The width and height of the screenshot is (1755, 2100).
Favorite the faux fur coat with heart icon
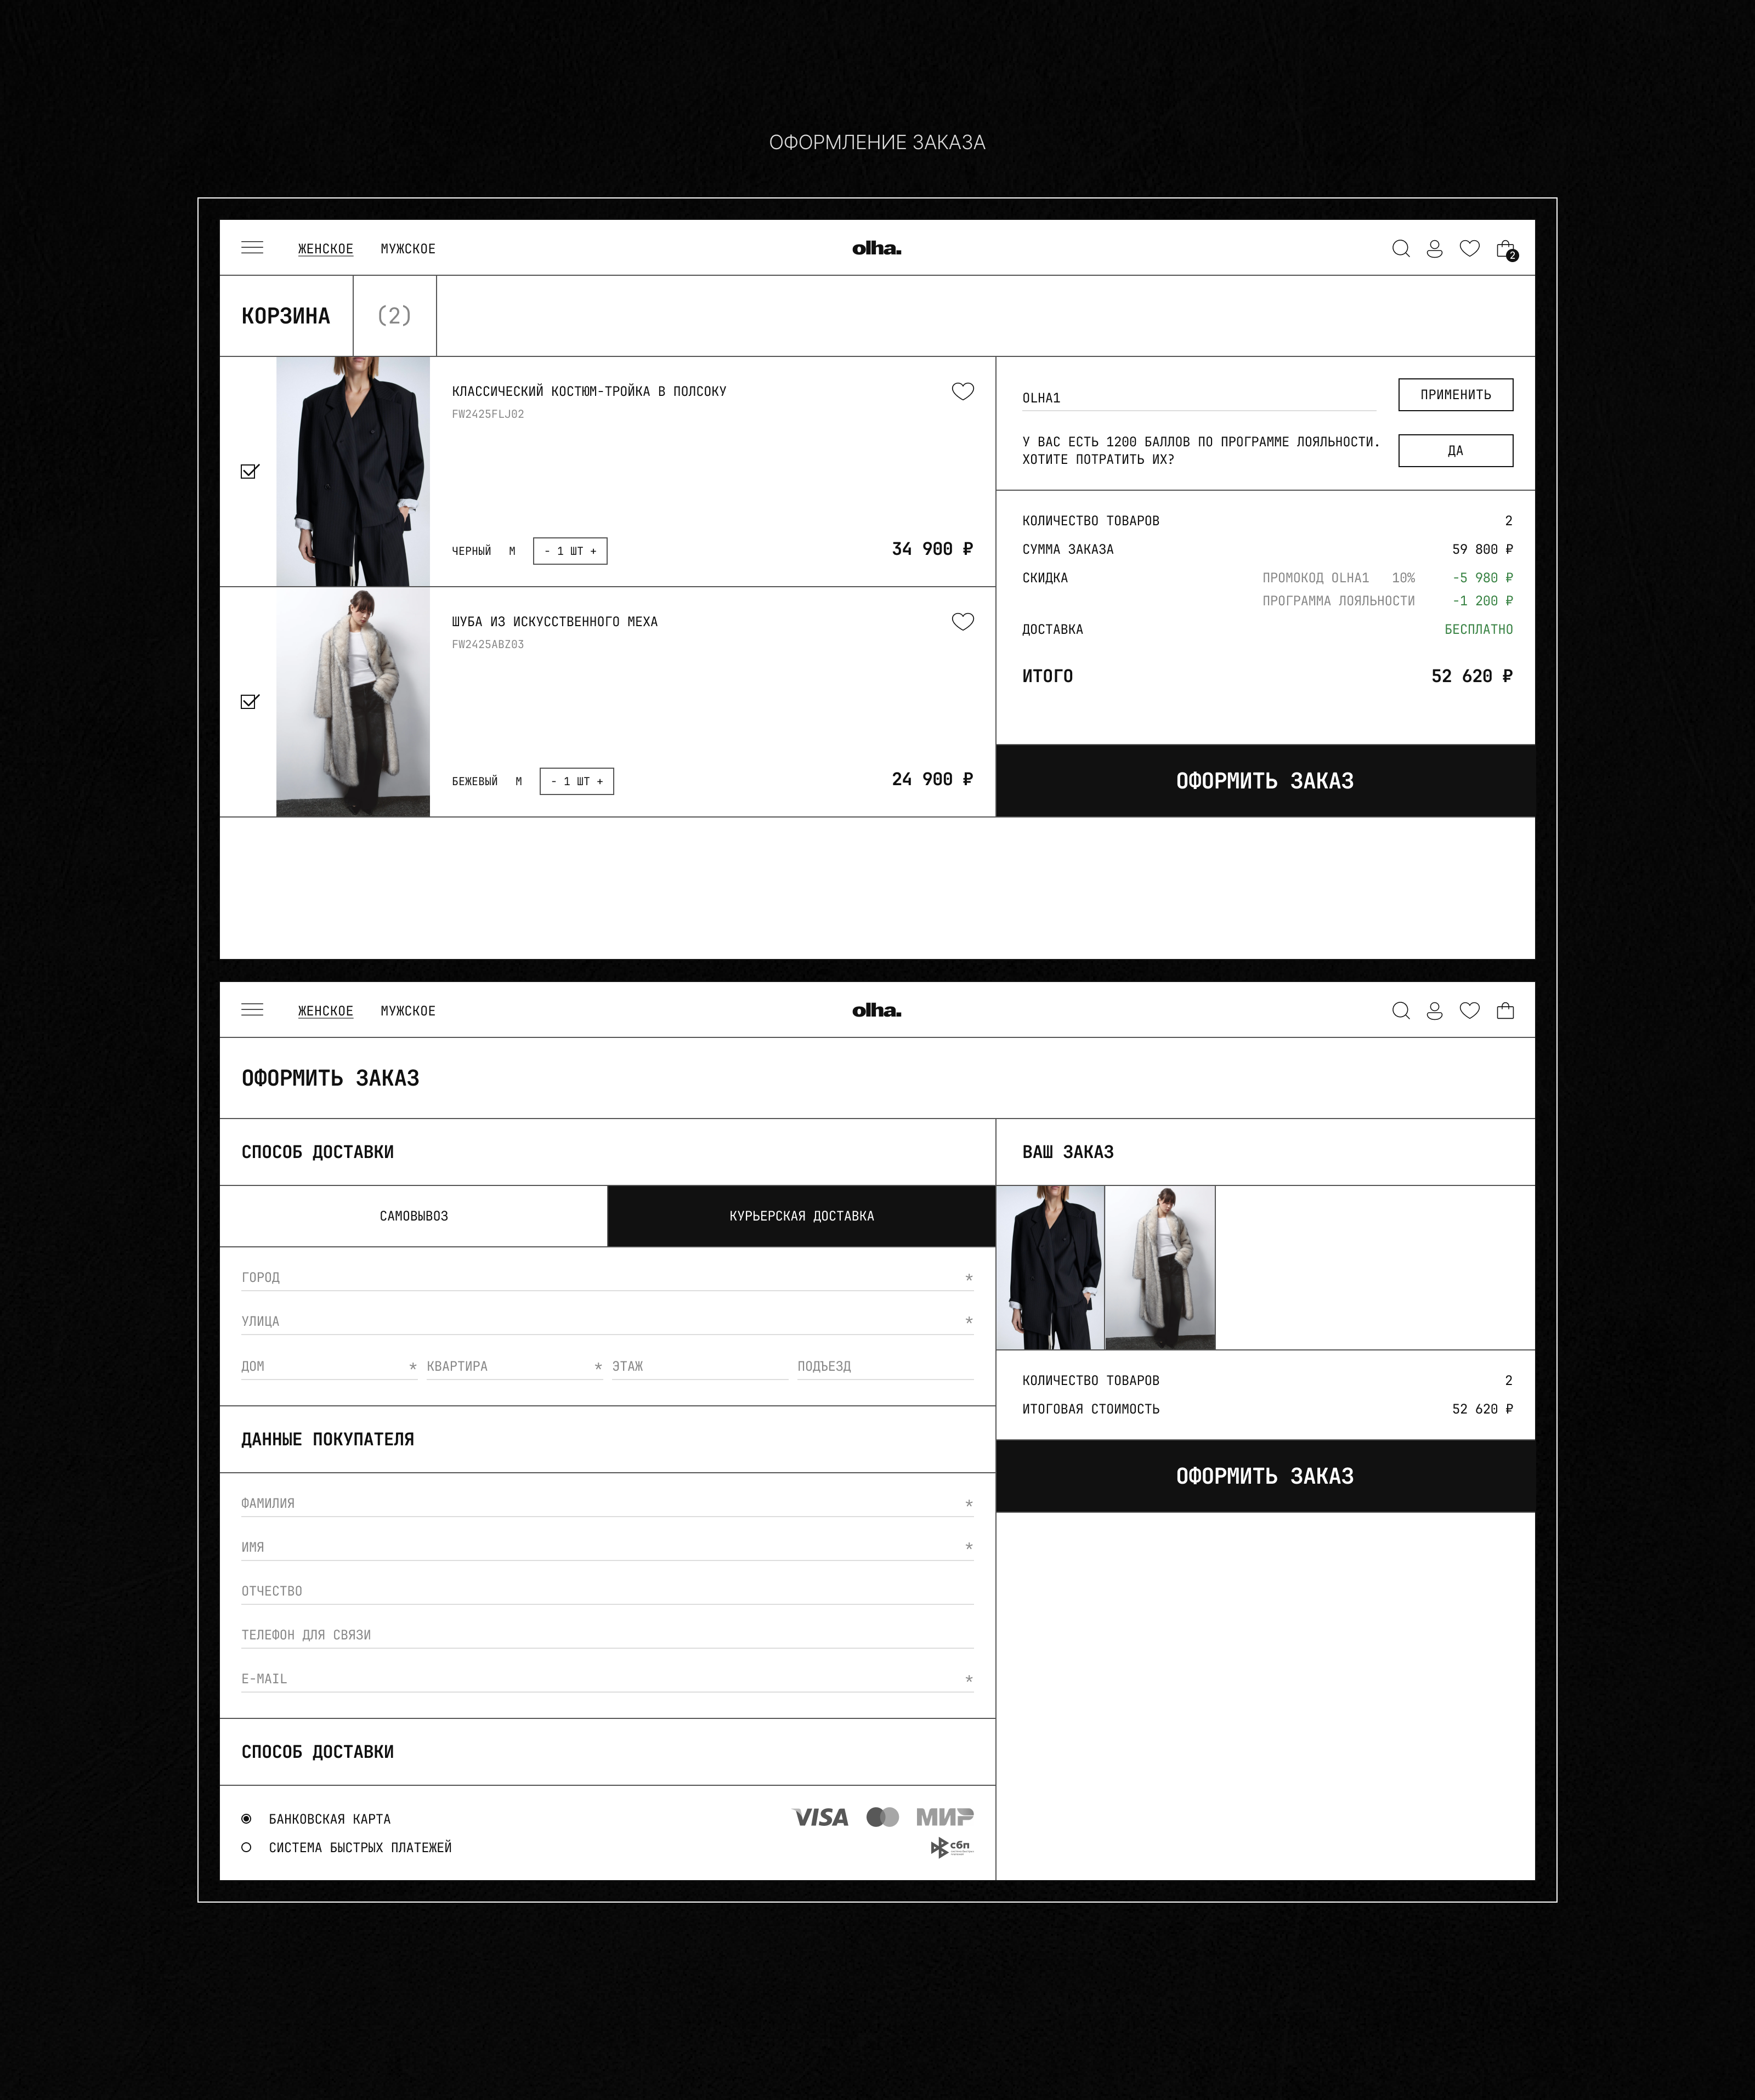coord(962,621)
